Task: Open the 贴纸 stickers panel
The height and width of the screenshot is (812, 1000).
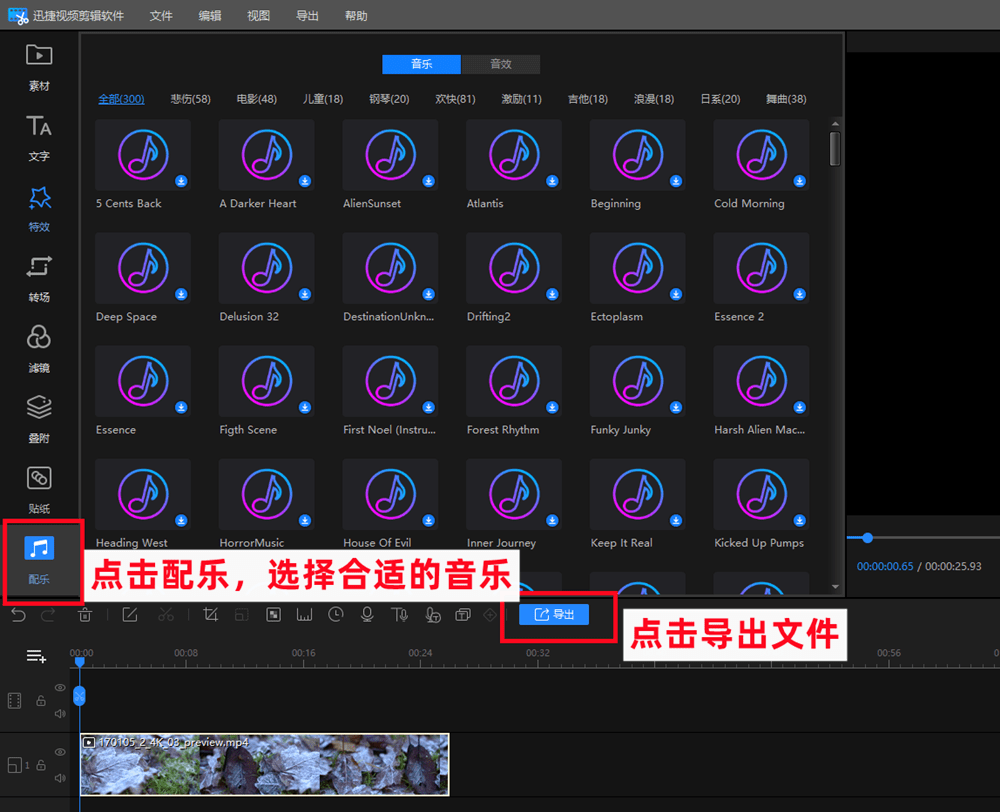Action: tap(39, 490)
